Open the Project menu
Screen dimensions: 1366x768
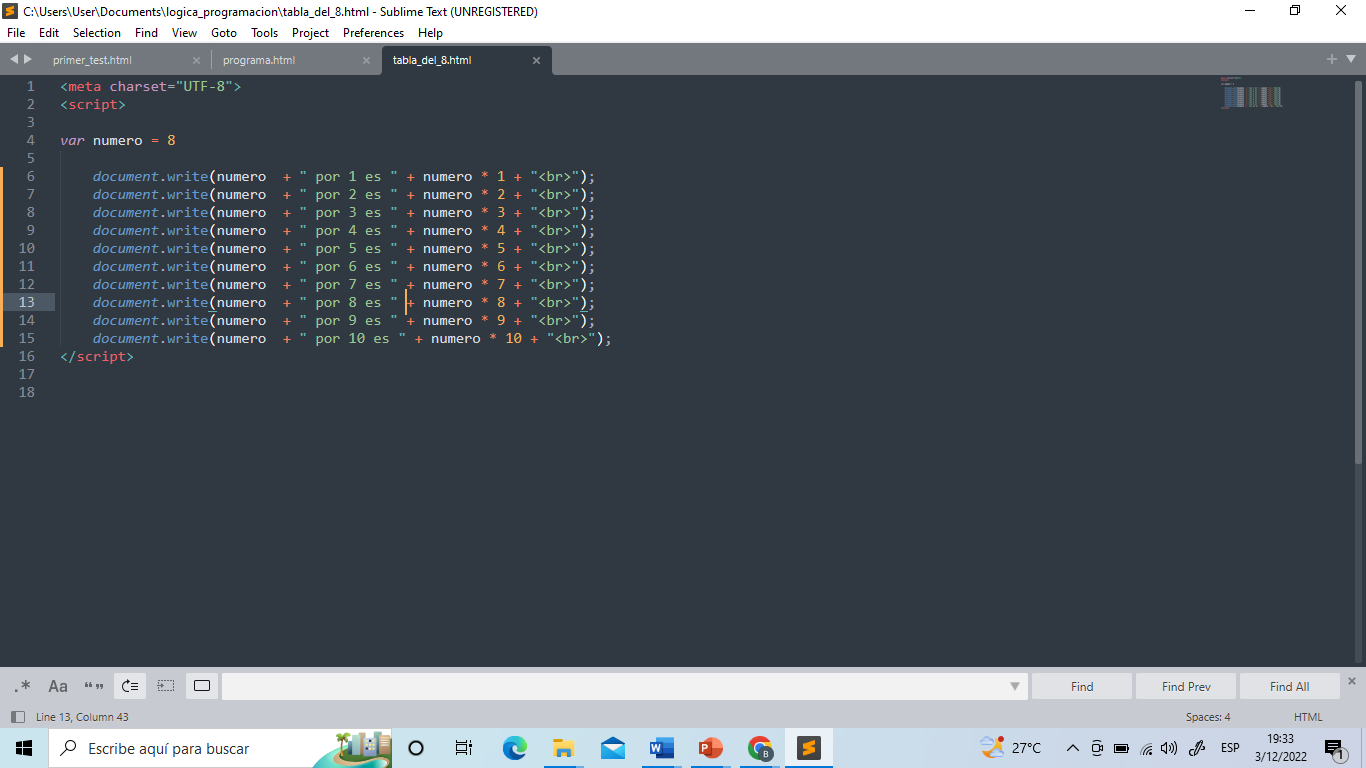tap(311, 33)
